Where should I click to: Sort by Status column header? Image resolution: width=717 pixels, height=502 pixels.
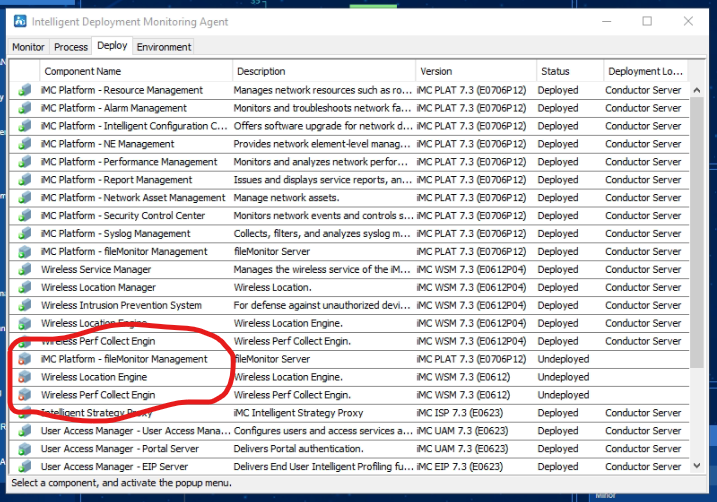[x=570, y=71]
